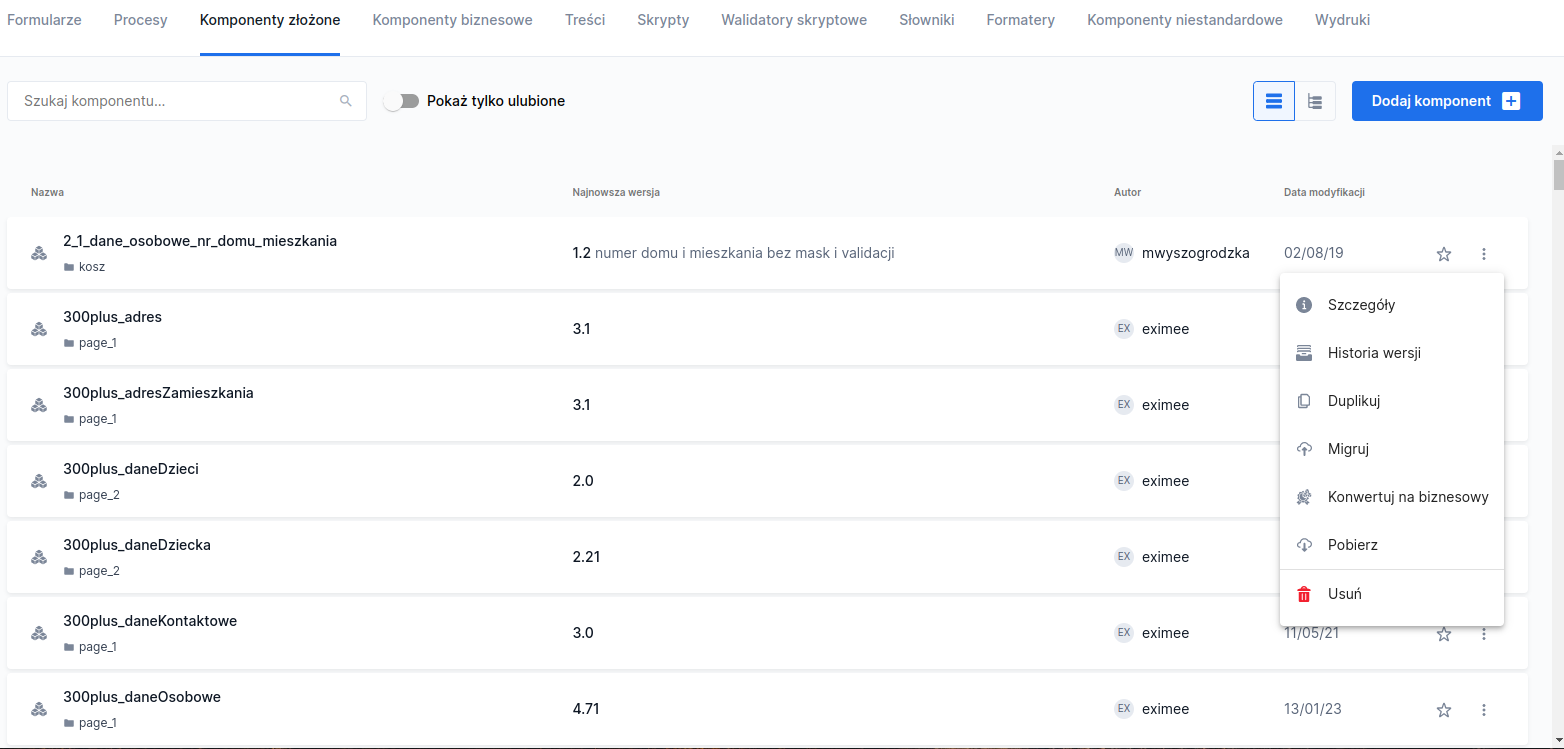This screenshot has height=749, width=1564.
Task: Switch to flat list view icon
Action: 1274,101
